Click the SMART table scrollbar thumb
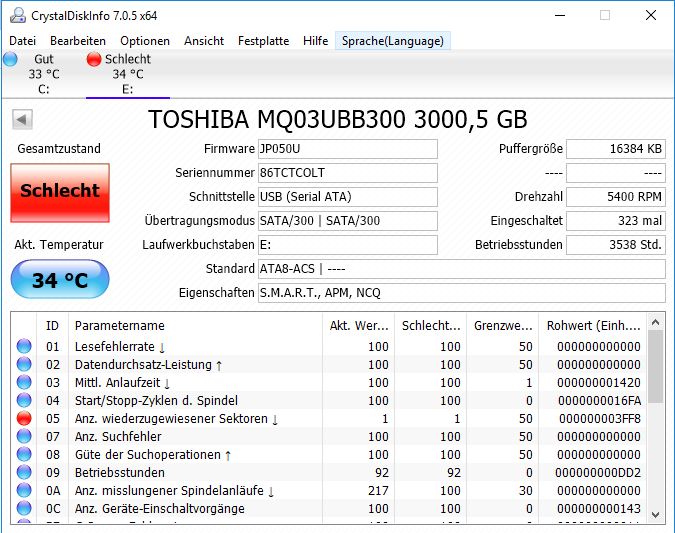The image size is (675, 533). point(656,366)
